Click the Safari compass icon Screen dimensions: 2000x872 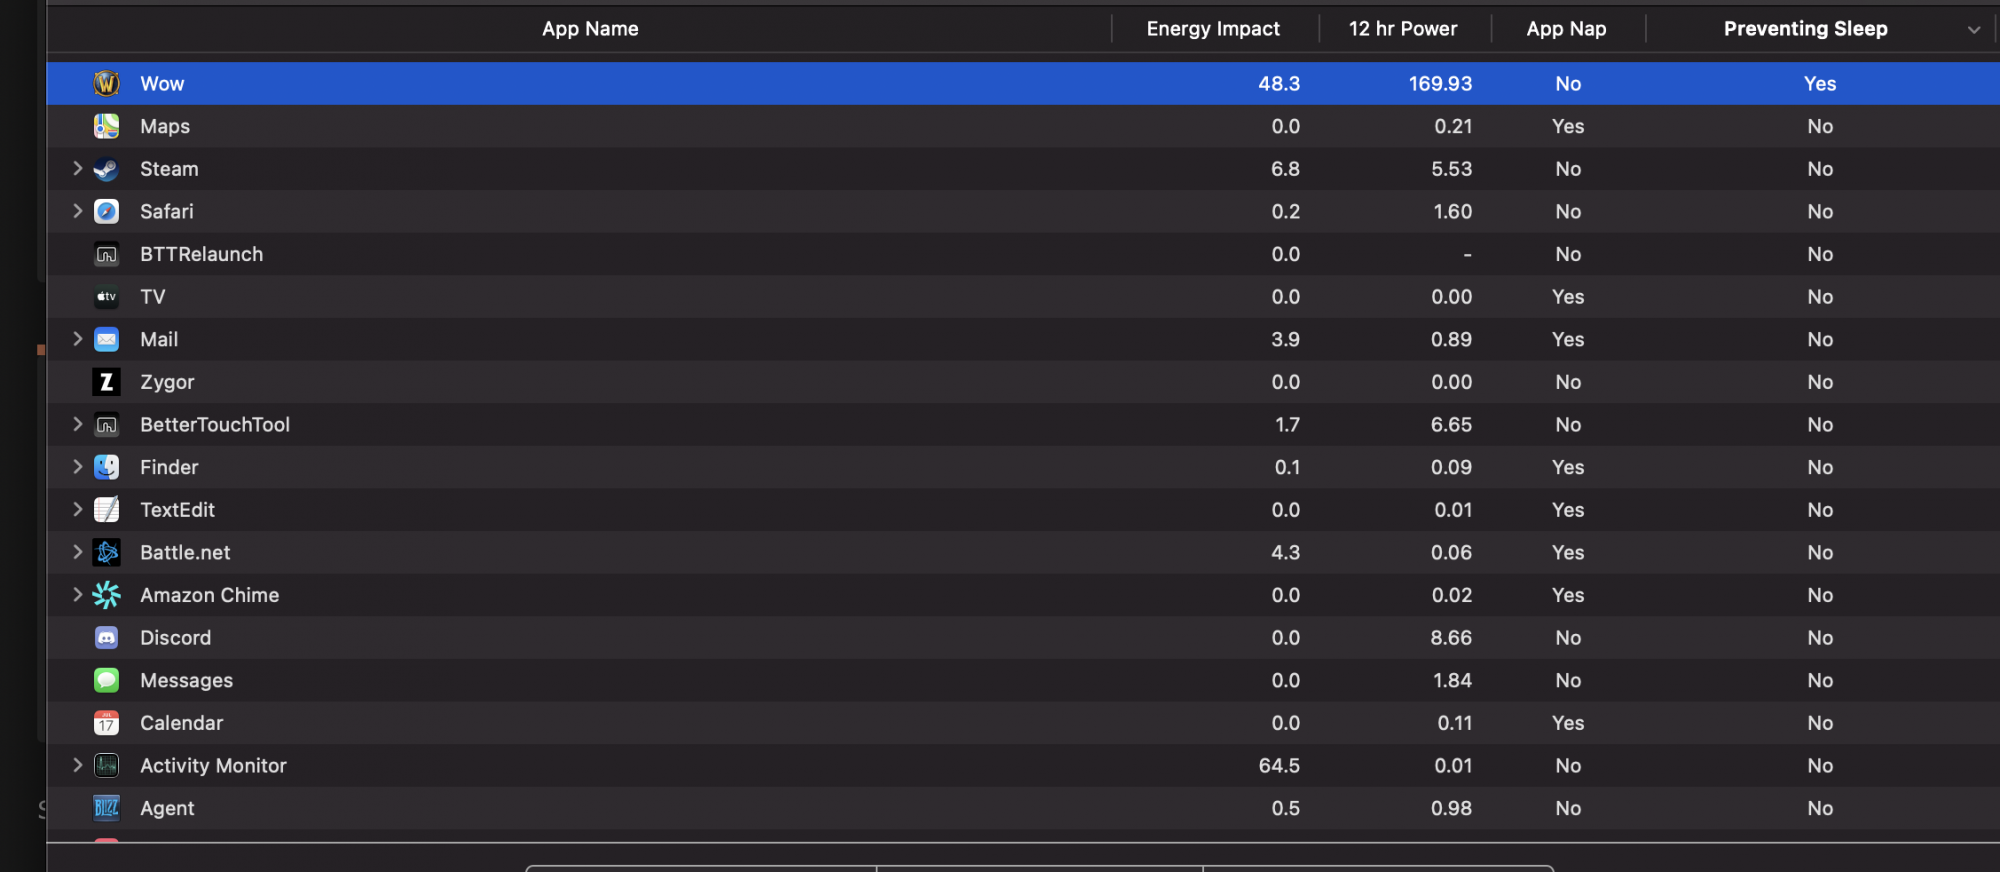[106, 211]
